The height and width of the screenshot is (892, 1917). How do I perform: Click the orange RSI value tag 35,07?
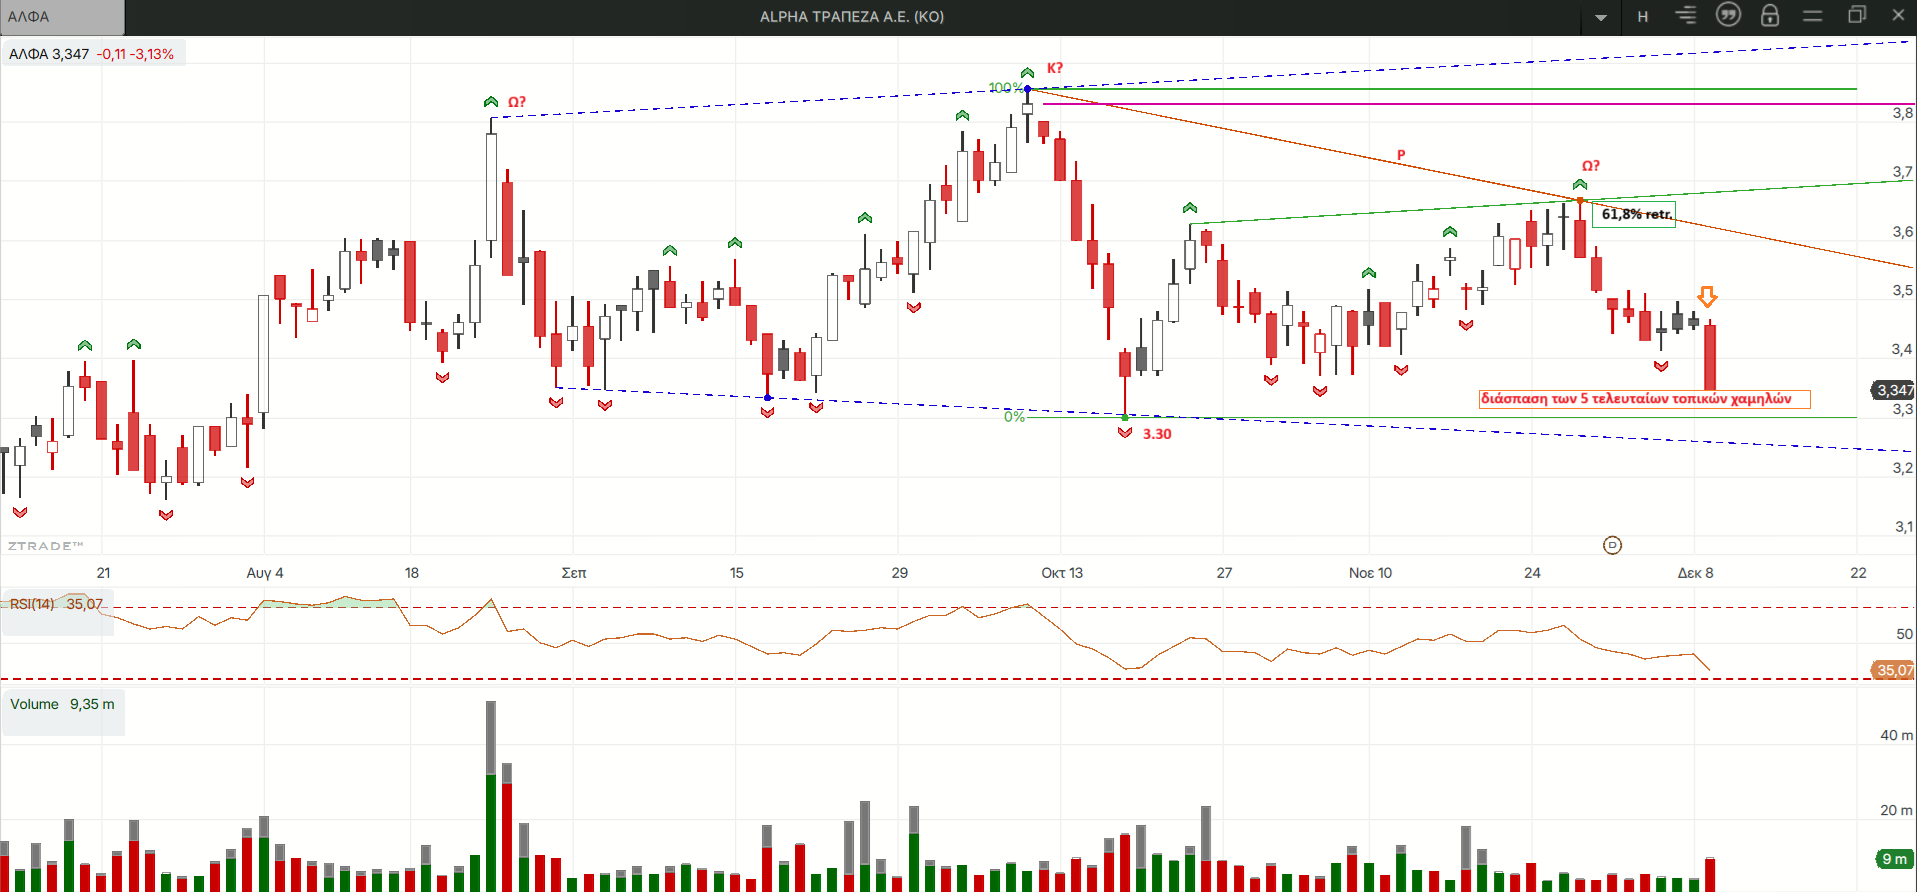click(1893, 670)
